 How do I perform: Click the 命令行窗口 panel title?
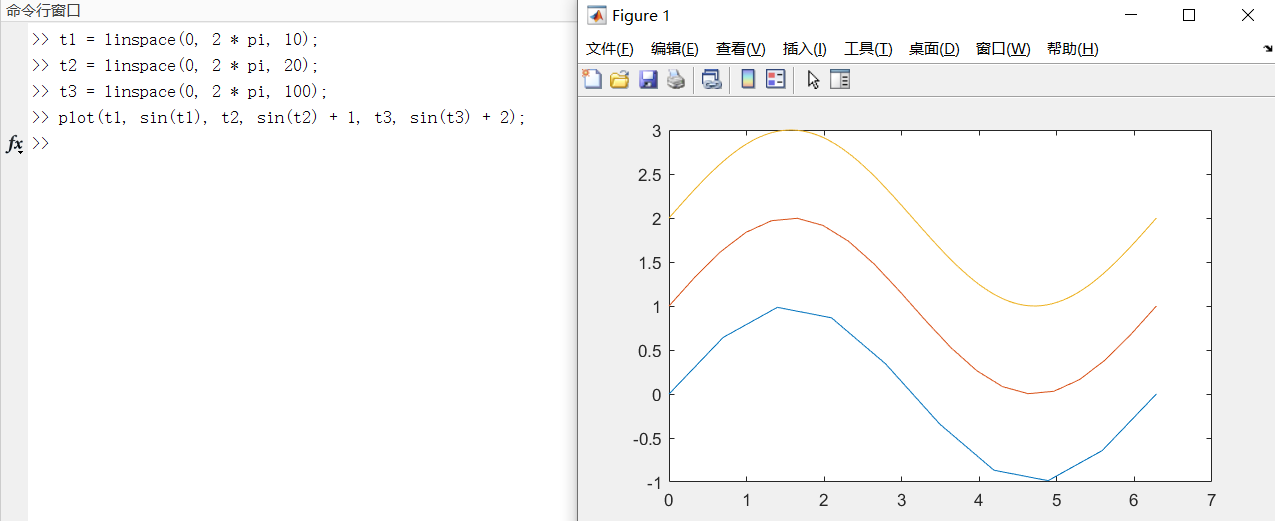pos(44,11)
